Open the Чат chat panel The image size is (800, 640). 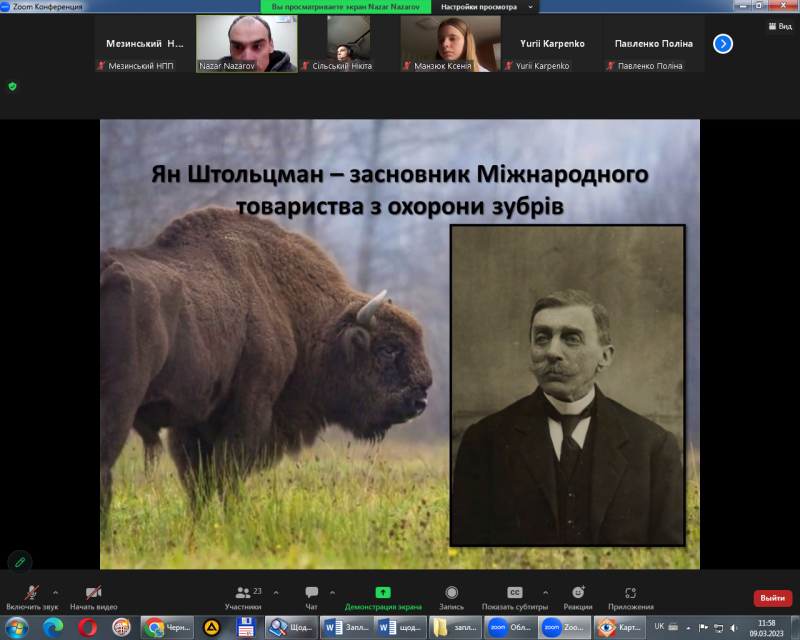click(311, 593)
